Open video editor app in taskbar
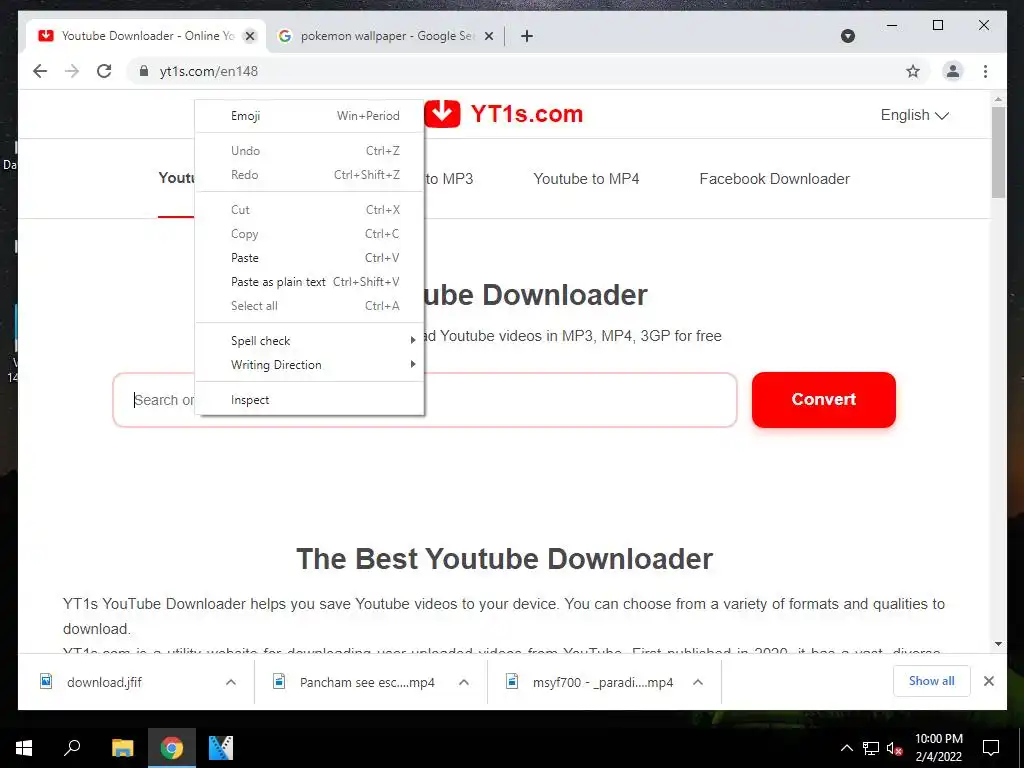Image resolution: width=1024 pixels, height=768 pixels. tap(221, 748)
